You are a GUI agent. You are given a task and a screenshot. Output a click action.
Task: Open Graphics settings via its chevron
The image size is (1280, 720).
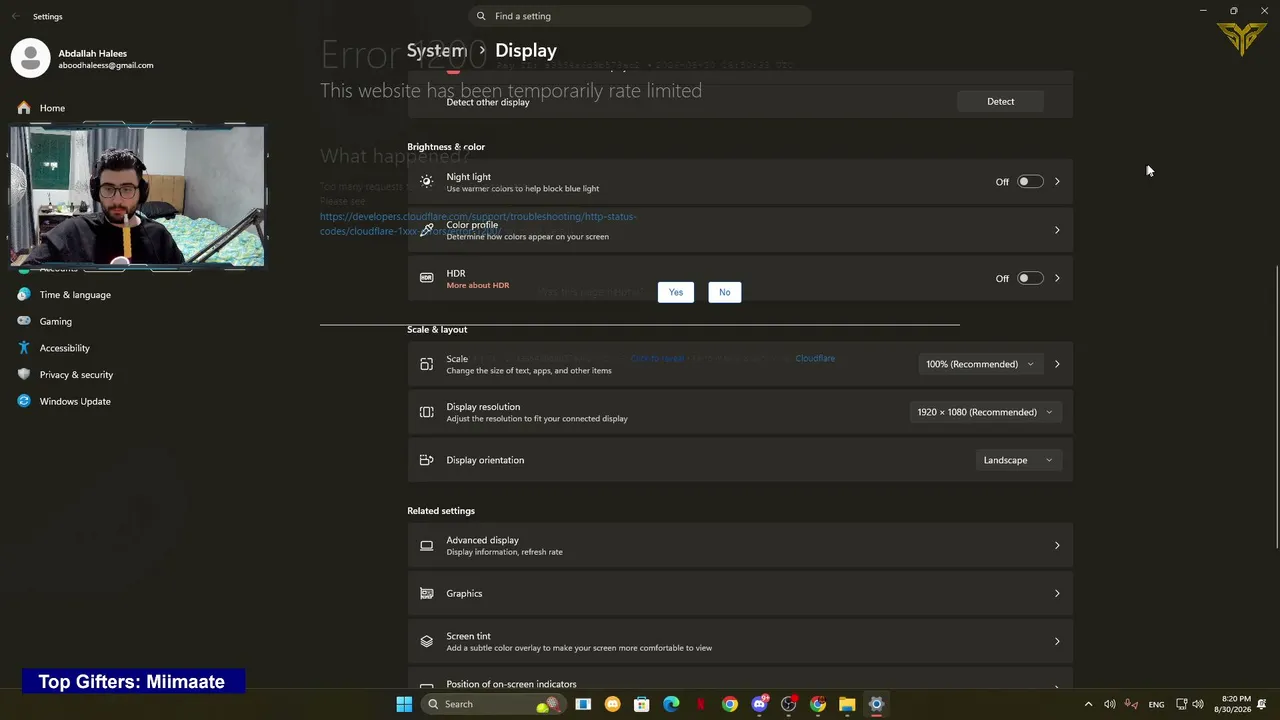[x=1057, y=593]
